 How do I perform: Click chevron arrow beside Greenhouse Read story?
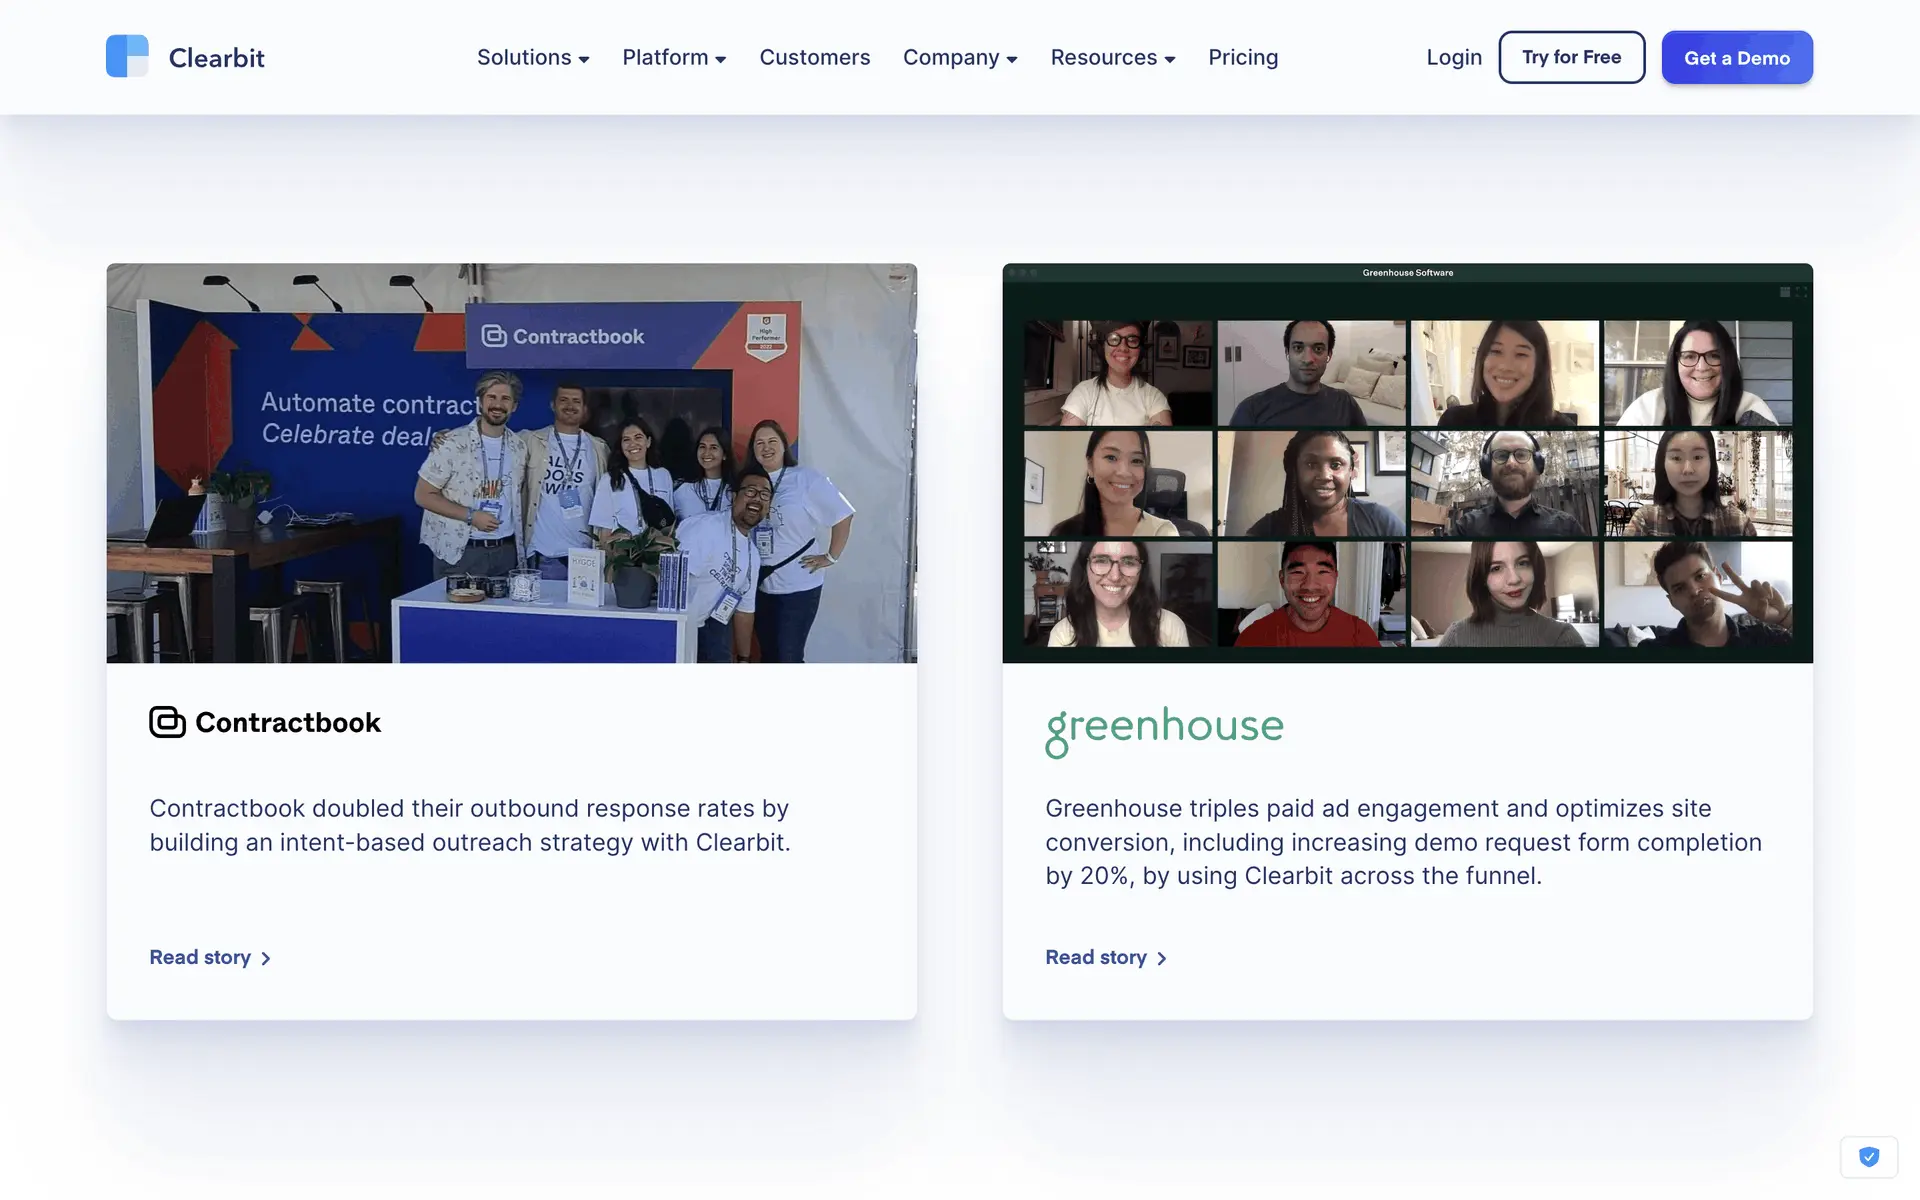click(x=1162, y=958)
